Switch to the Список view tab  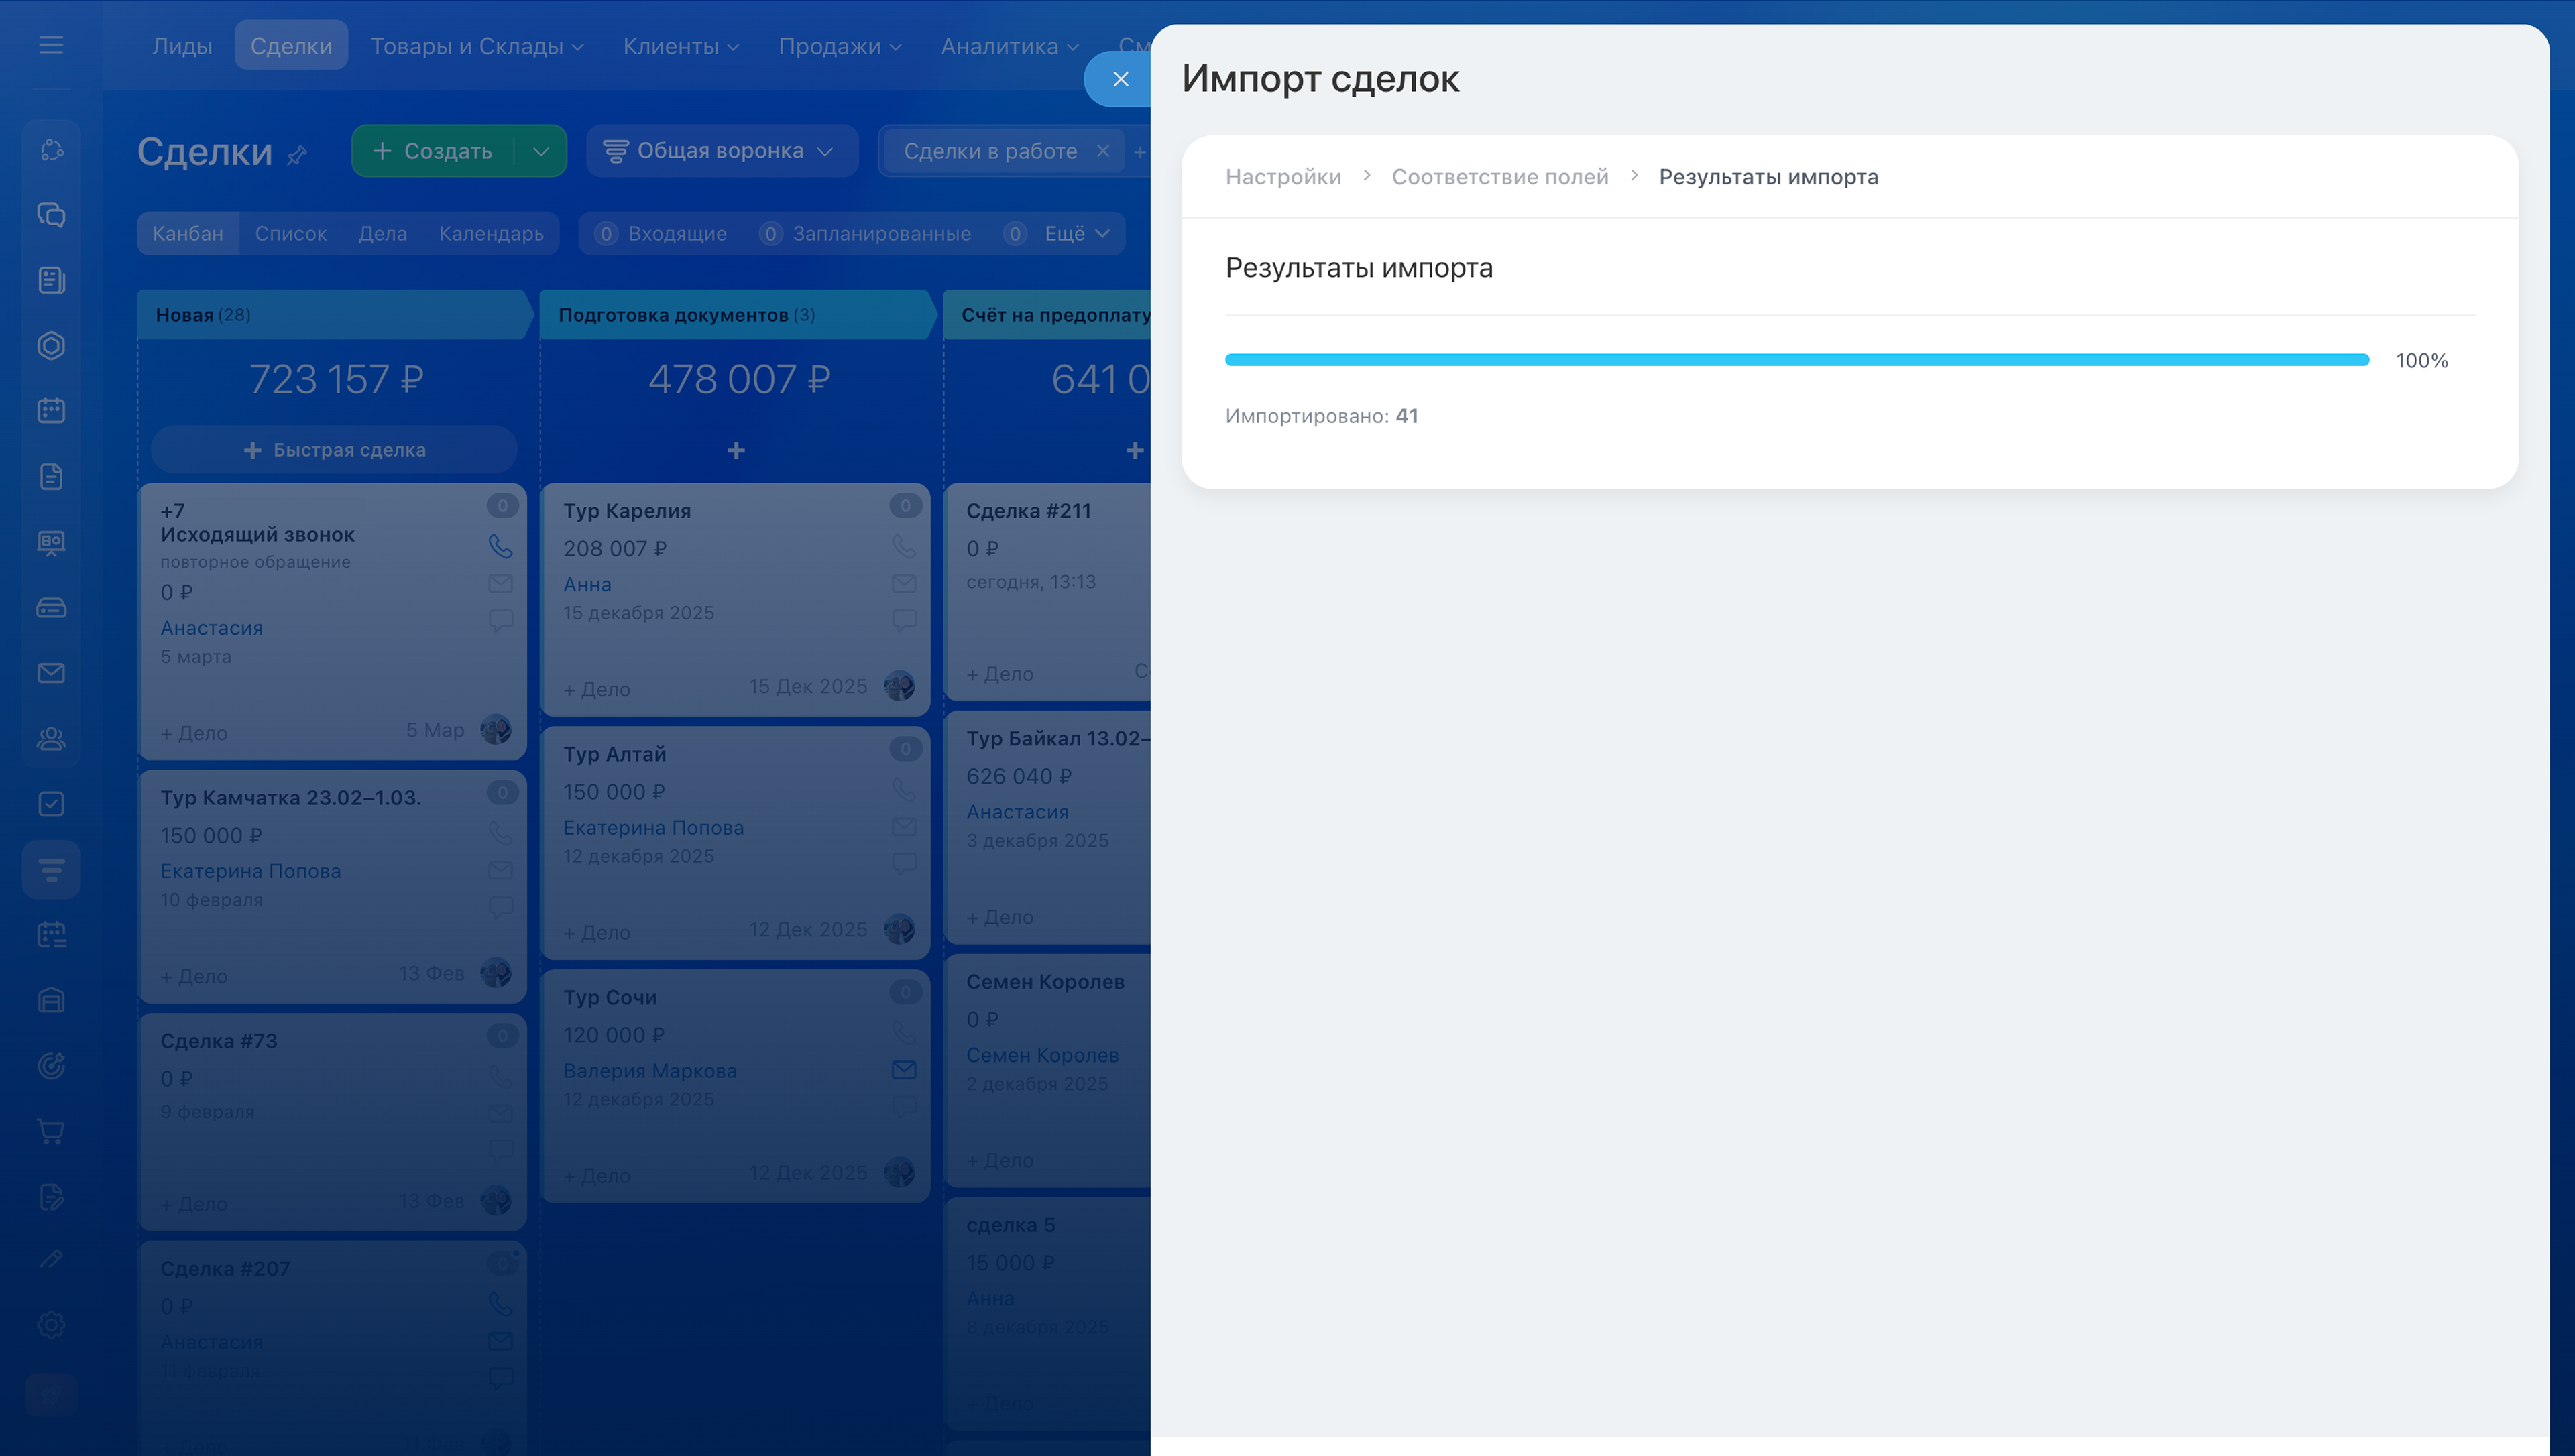click(290, 233)
